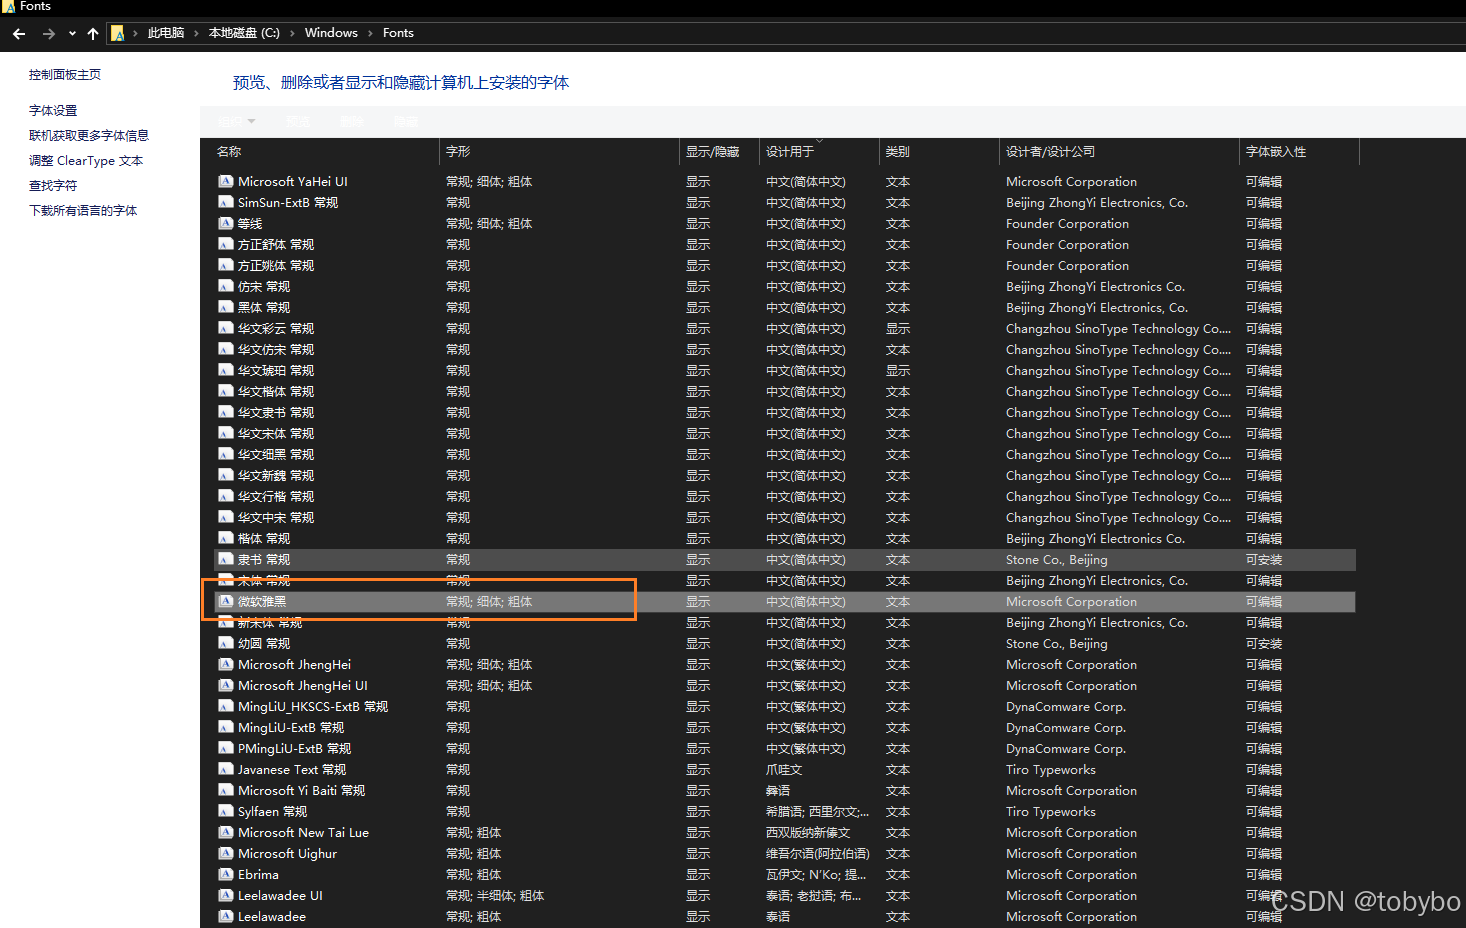
Task: Select the Microsoft JhengHei UI font name
Action: [x=303, y=686]
